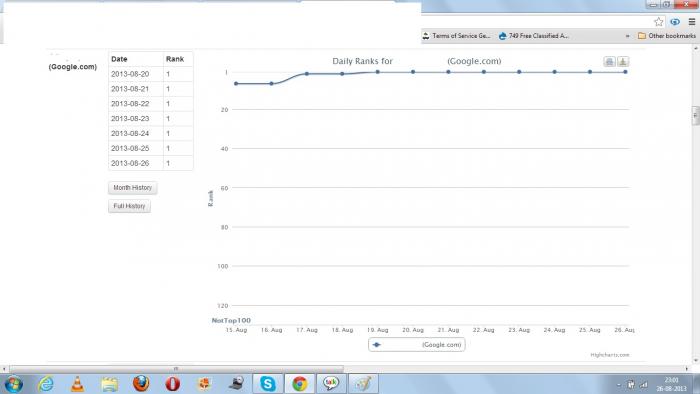Expand the hidden bookmarks overflow chevron
This screenshot has height=394, width=700.
pos(627,36)
